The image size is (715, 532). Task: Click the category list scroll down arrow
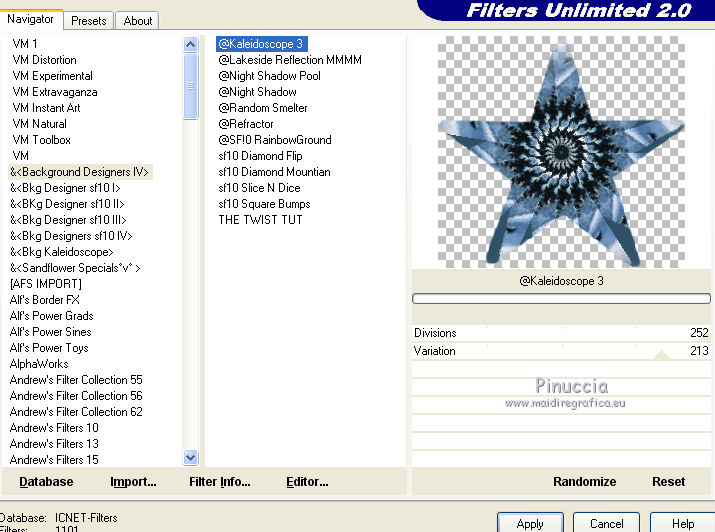191,457
